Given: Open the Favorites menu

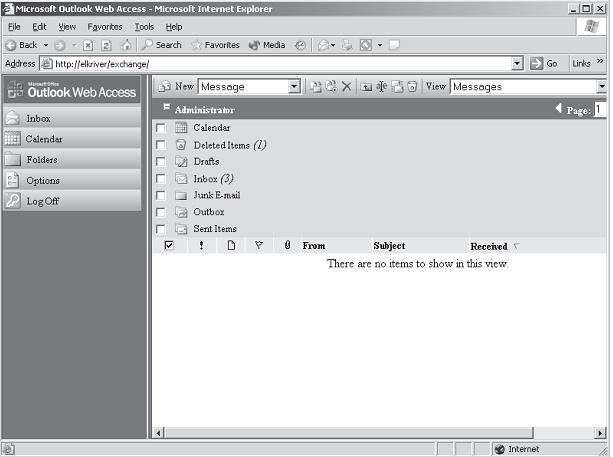Looking at the screenshot, I should (x=105, y=27).
